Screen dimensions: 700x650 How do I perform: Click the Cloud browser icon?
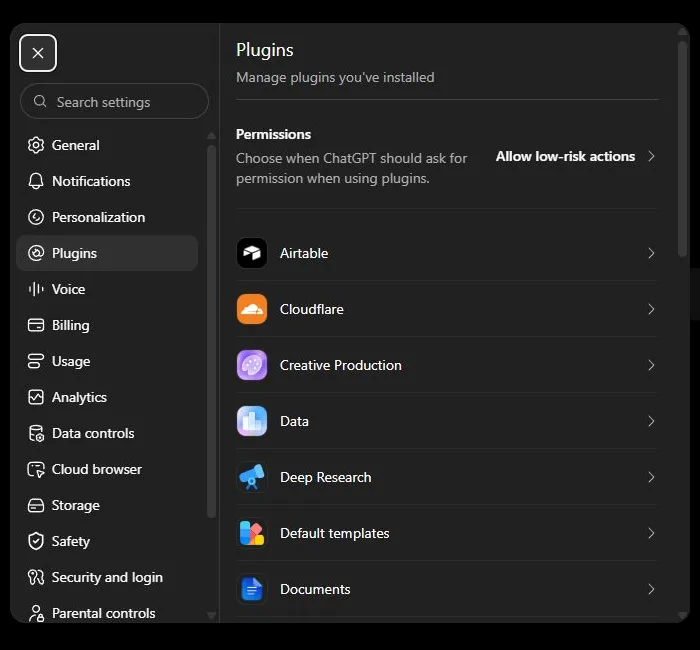coord(36,470)
